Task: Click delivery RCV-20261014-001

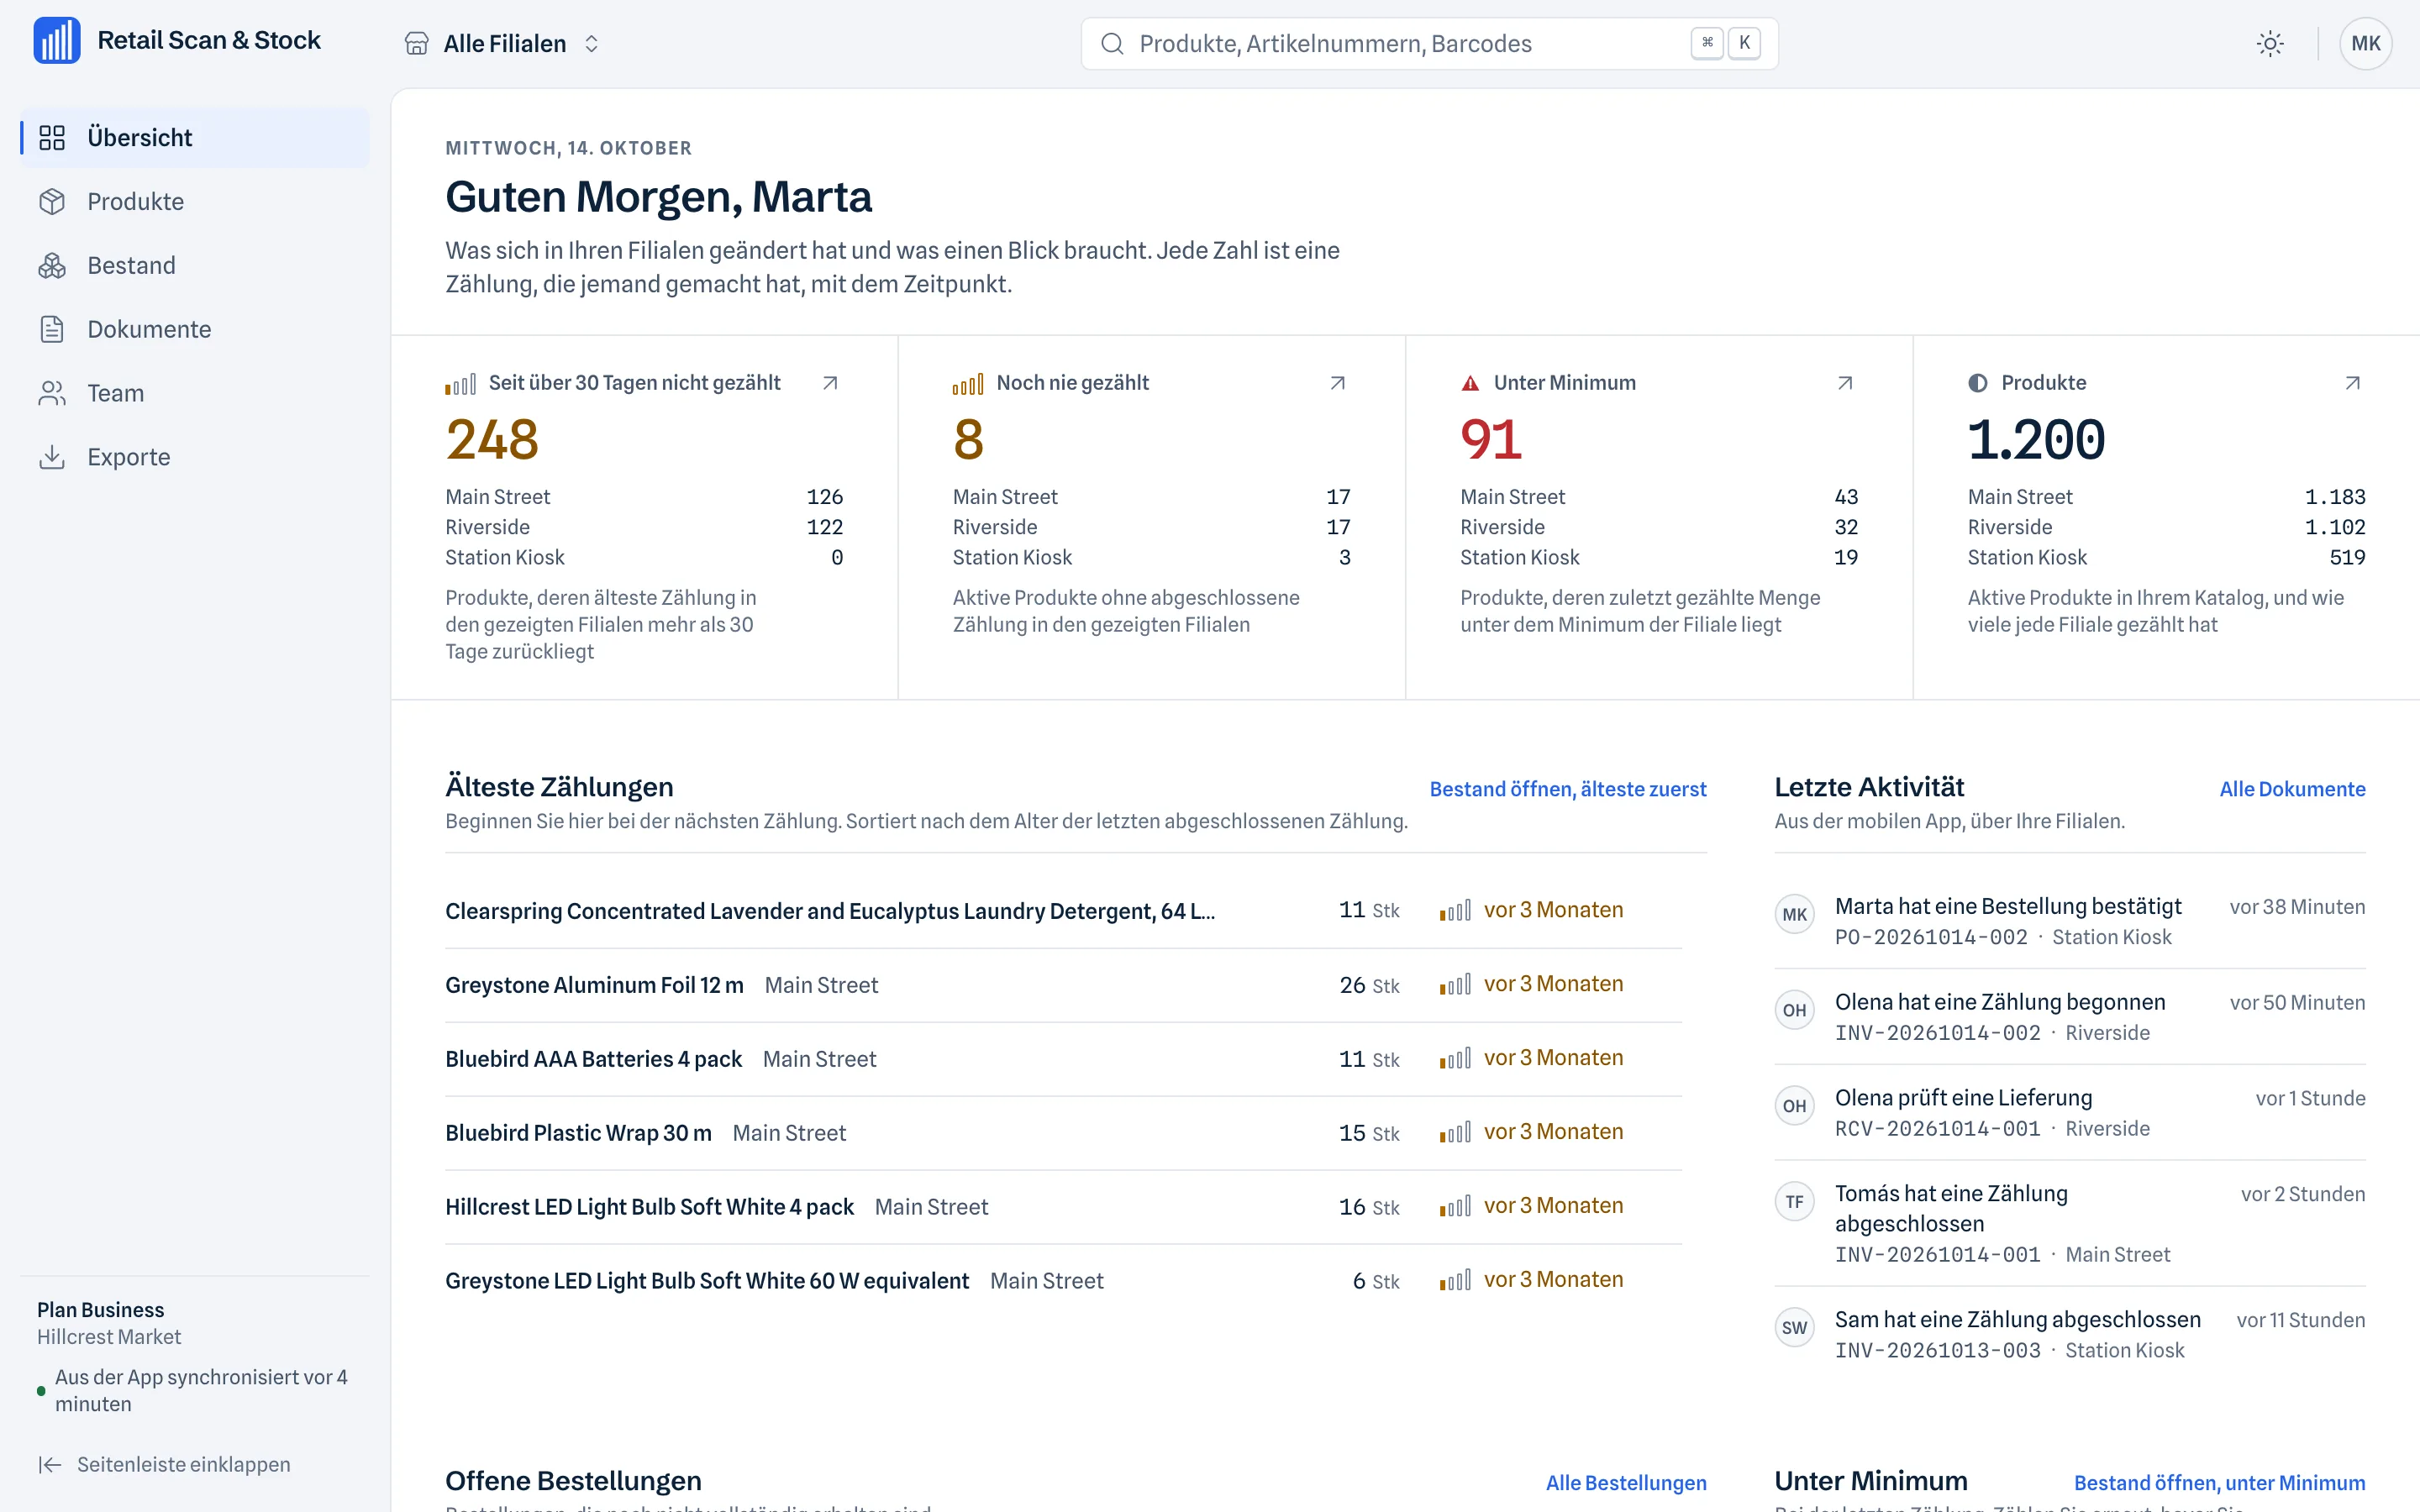Action: pyautogui.click(x=1937, y=1130)
